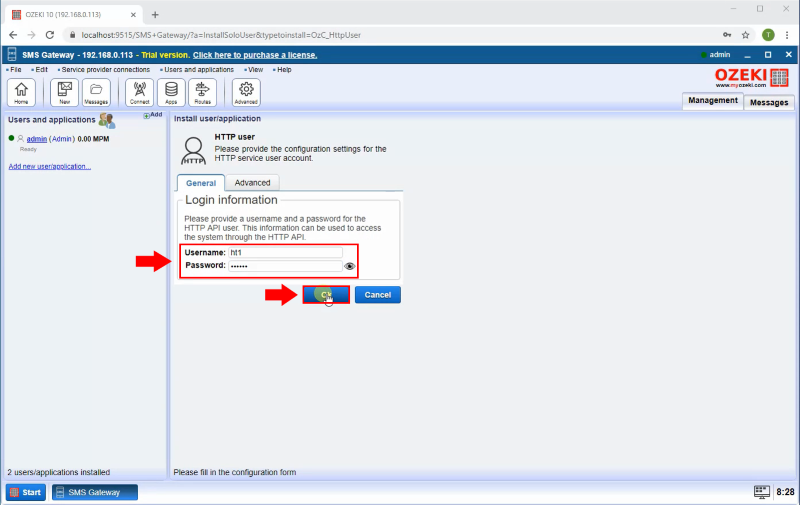
Task: Open the Connect antenna toolbar icon
Action: click(x=139, y=92)
